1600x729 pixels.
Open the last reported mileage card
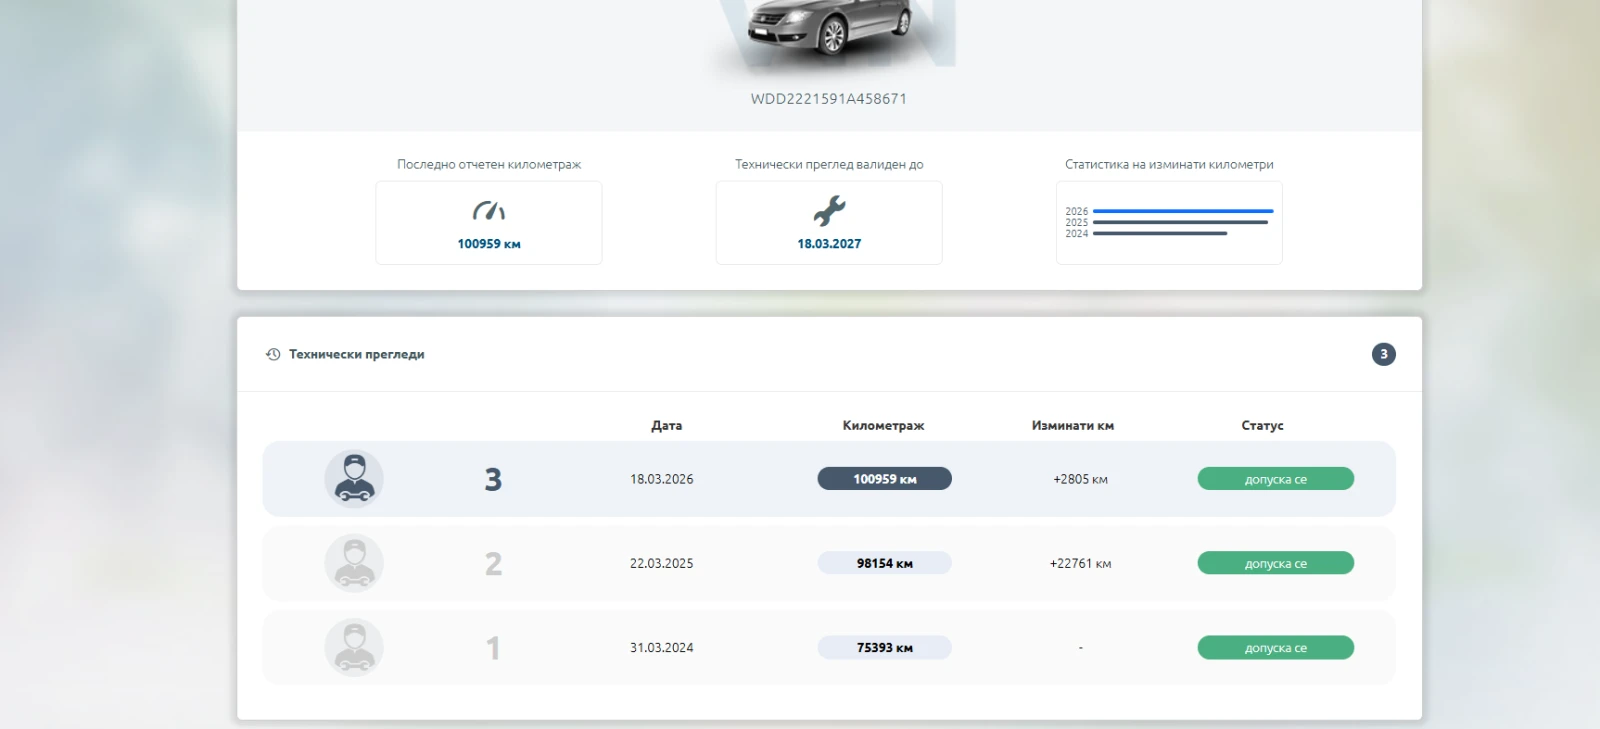coord(489,223)
